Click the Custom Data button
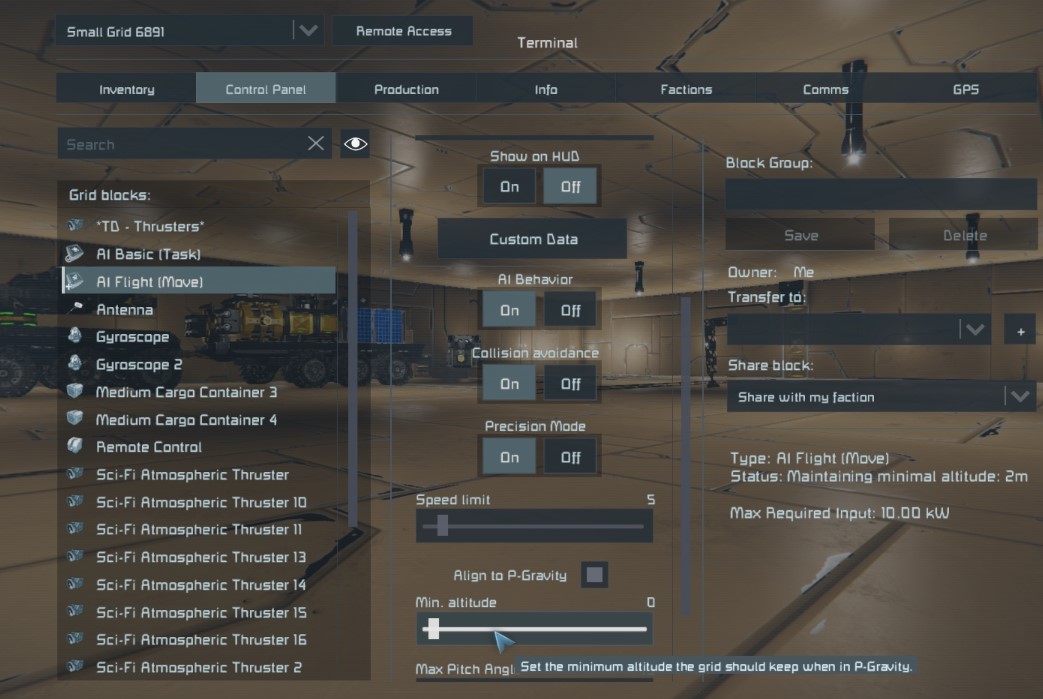Screen dimensions: 1043x699 click(x=533, y=239)
